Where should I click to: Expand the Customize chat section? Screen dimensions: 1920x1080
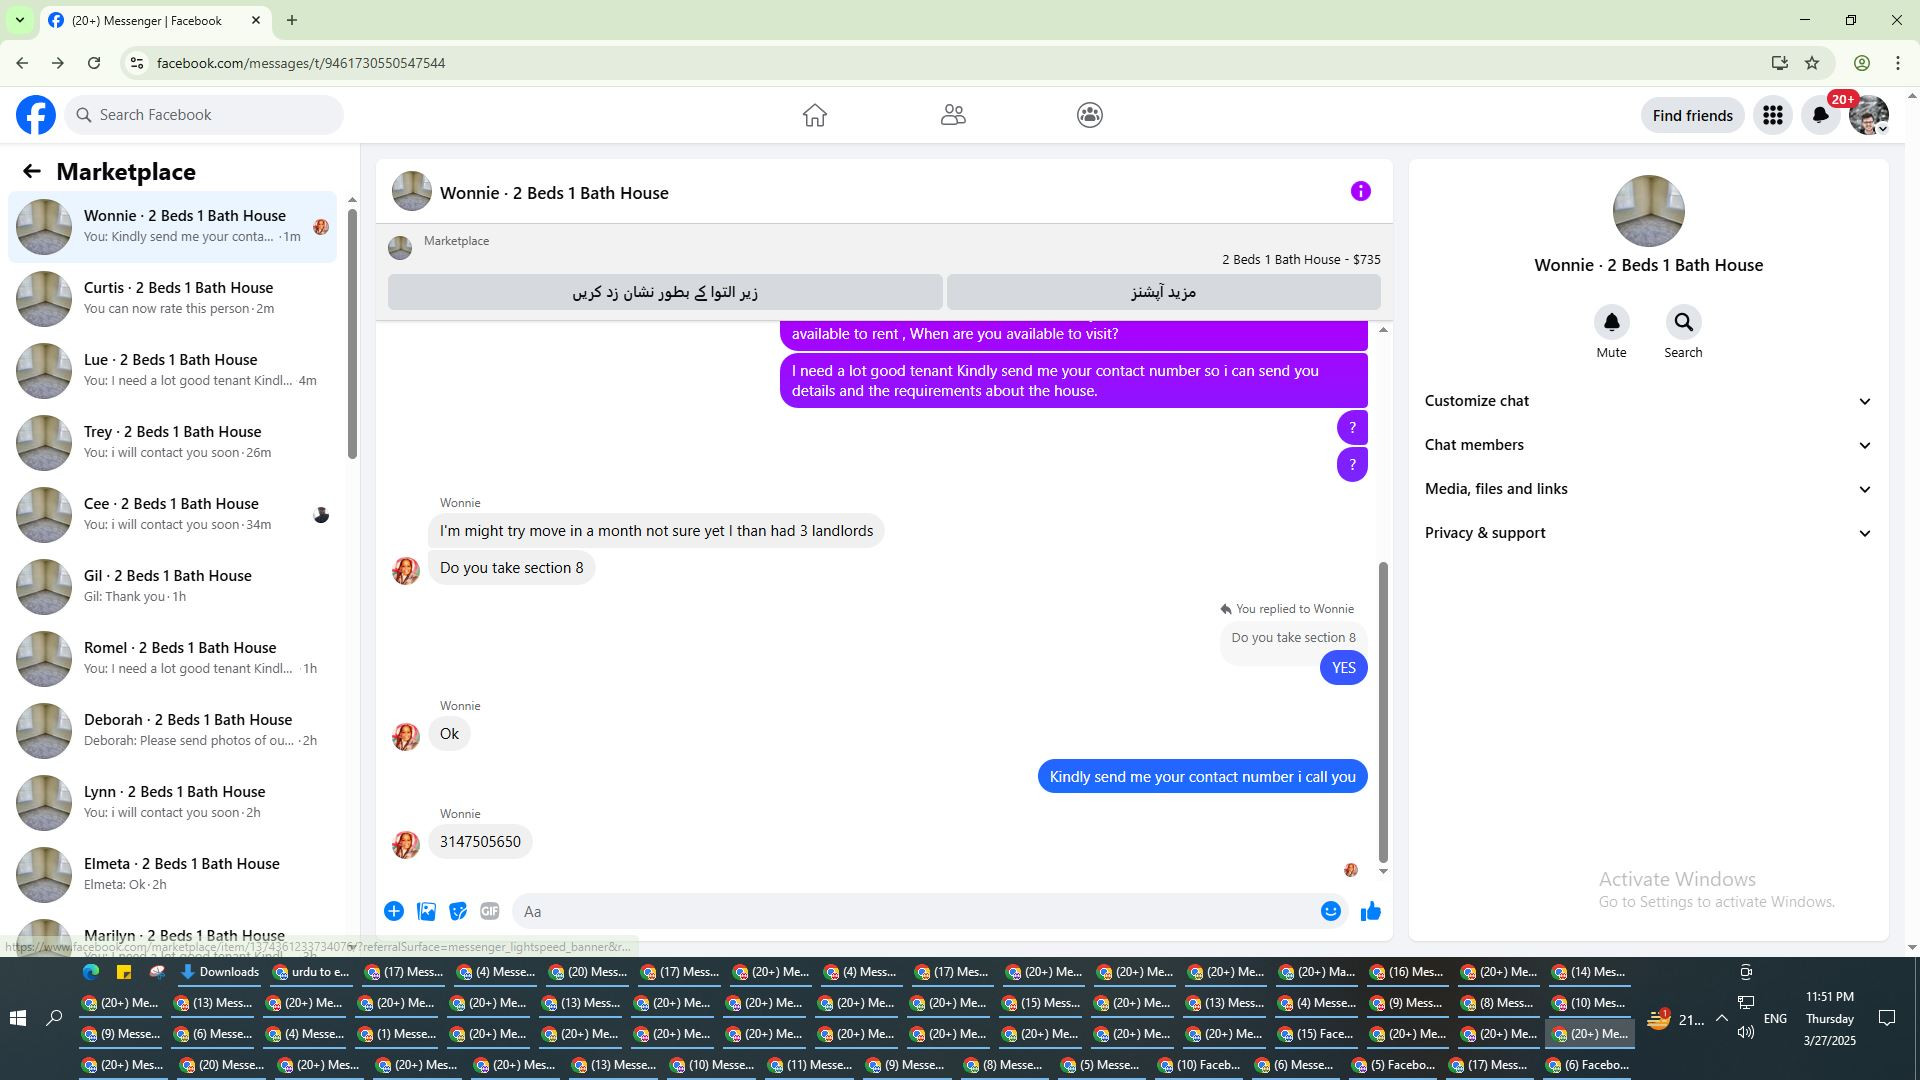coord(1648,401)
